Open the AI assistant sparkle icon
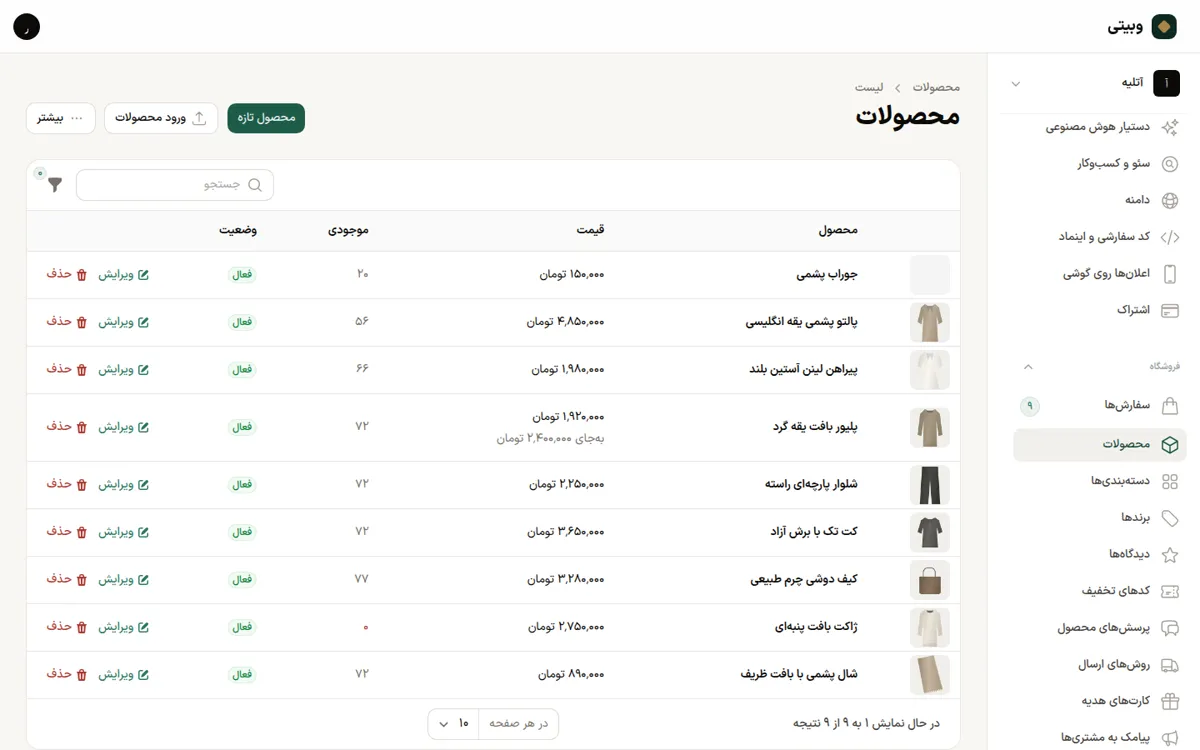Viewport: 1200px width, 750px height. click(1169, 127)
